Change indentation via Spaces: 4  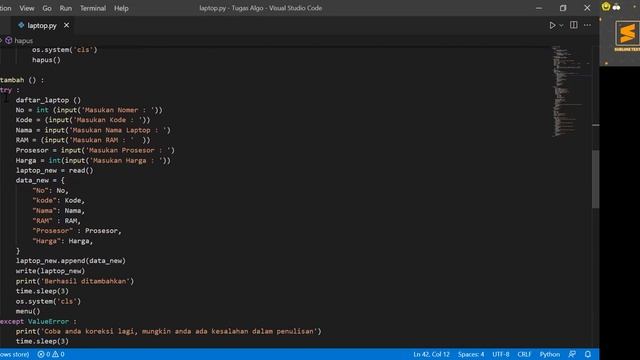coord(471,354)
